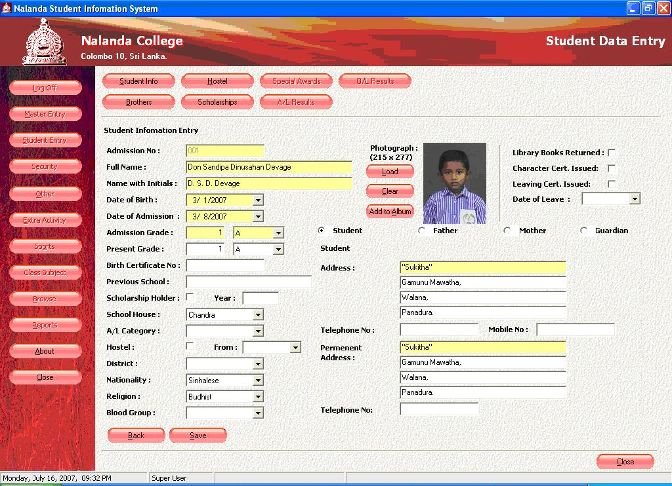
Task: Expand the District dropdown
Action: coord(258,364)
